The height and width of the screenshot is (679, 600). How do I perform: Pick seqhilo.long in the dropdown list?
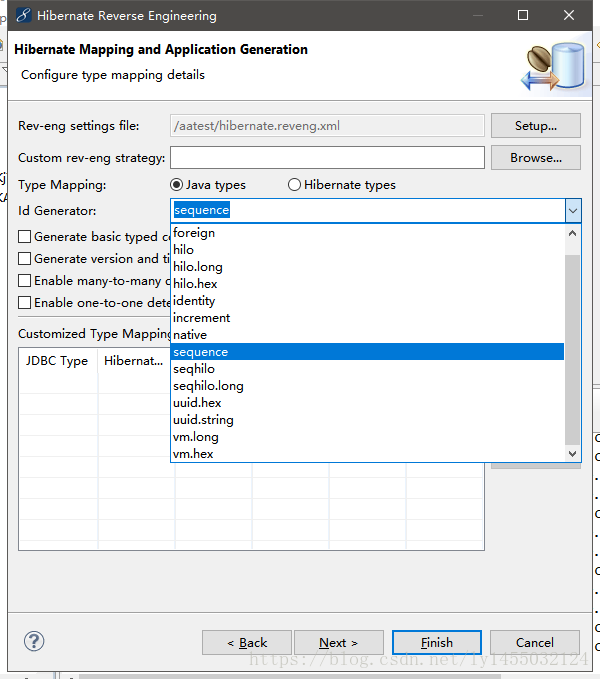(x=368, y=386)
